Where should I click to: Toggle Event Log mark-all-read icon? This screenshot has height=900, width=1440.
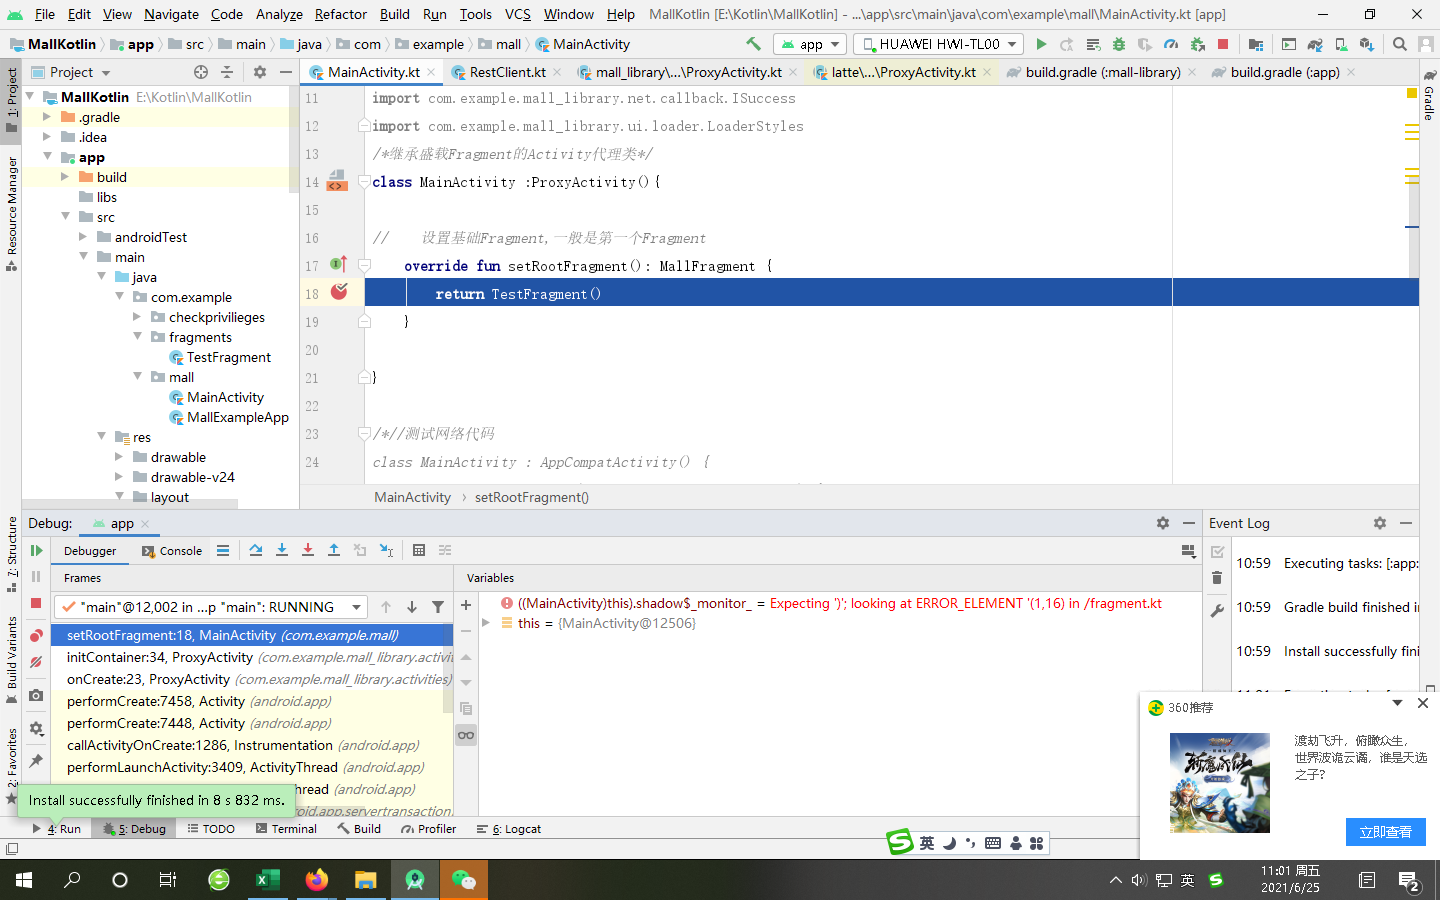tap(1217, 552)
